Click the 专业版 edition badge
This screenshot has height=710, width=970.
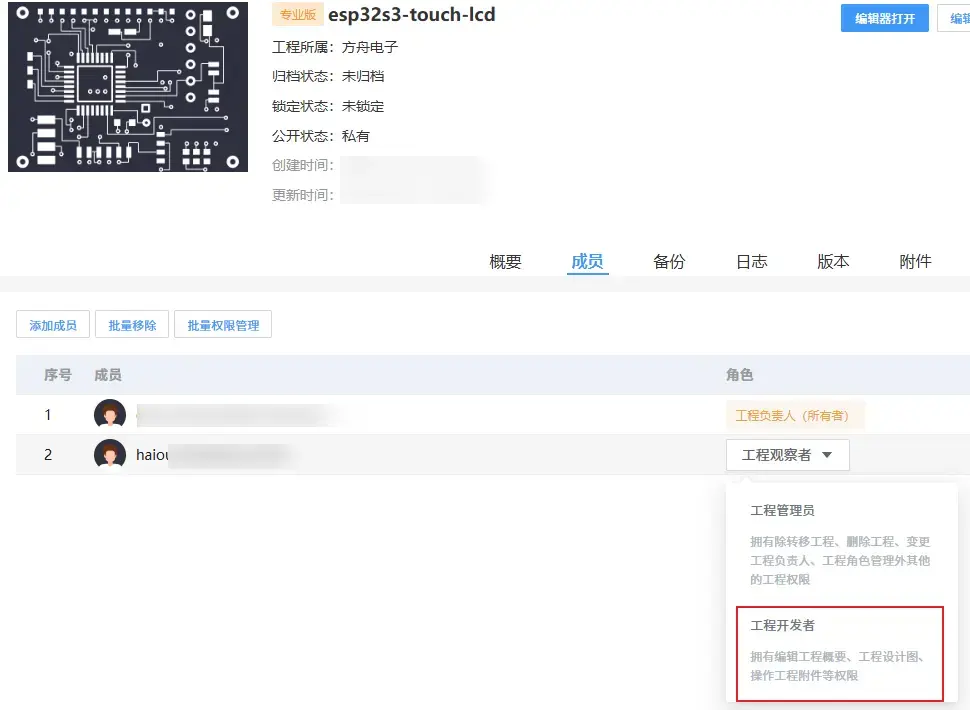[298, 15]
